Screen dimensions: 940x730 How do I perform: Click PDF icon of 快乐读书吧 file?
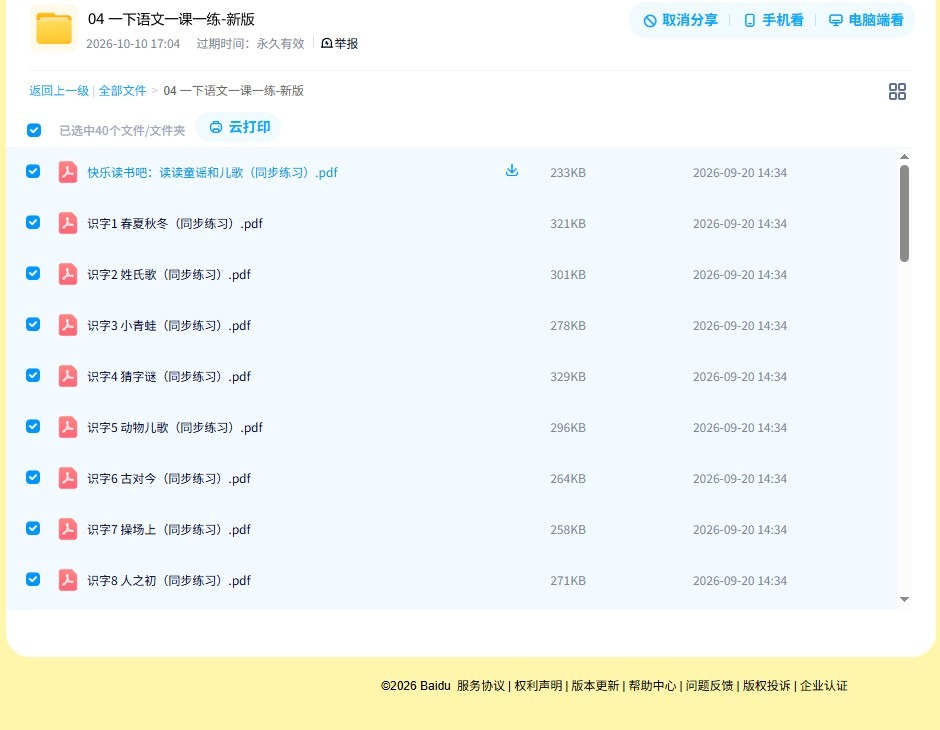68,172
